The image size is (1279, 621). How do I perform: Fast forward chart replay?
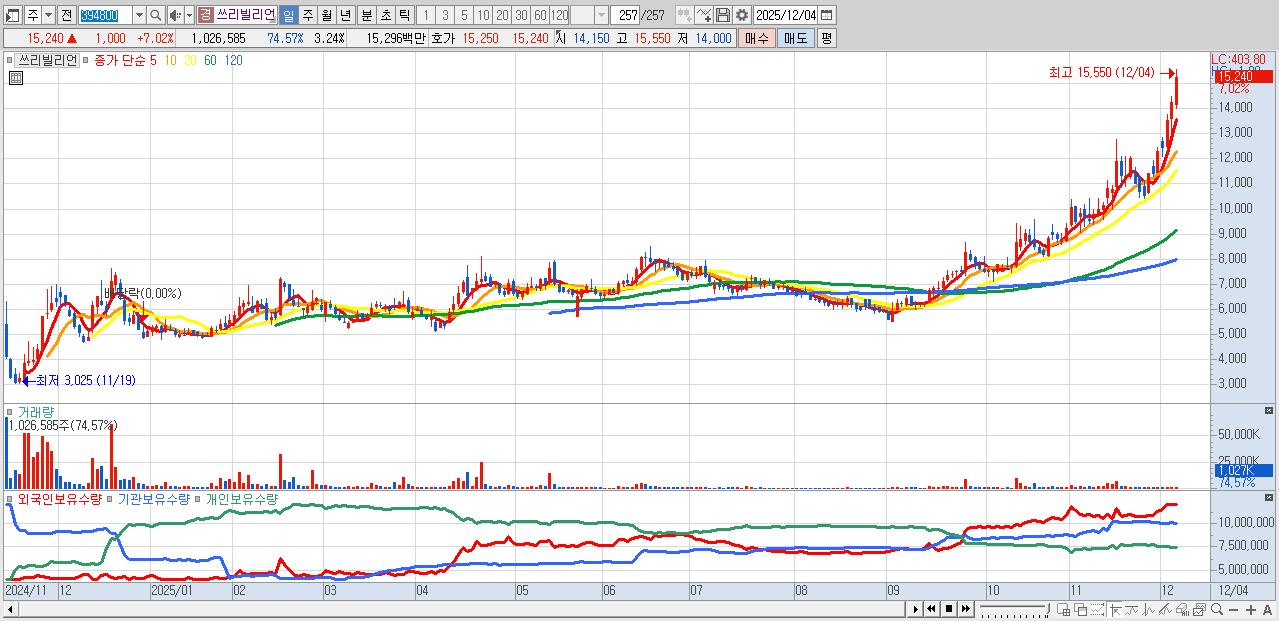966,609
